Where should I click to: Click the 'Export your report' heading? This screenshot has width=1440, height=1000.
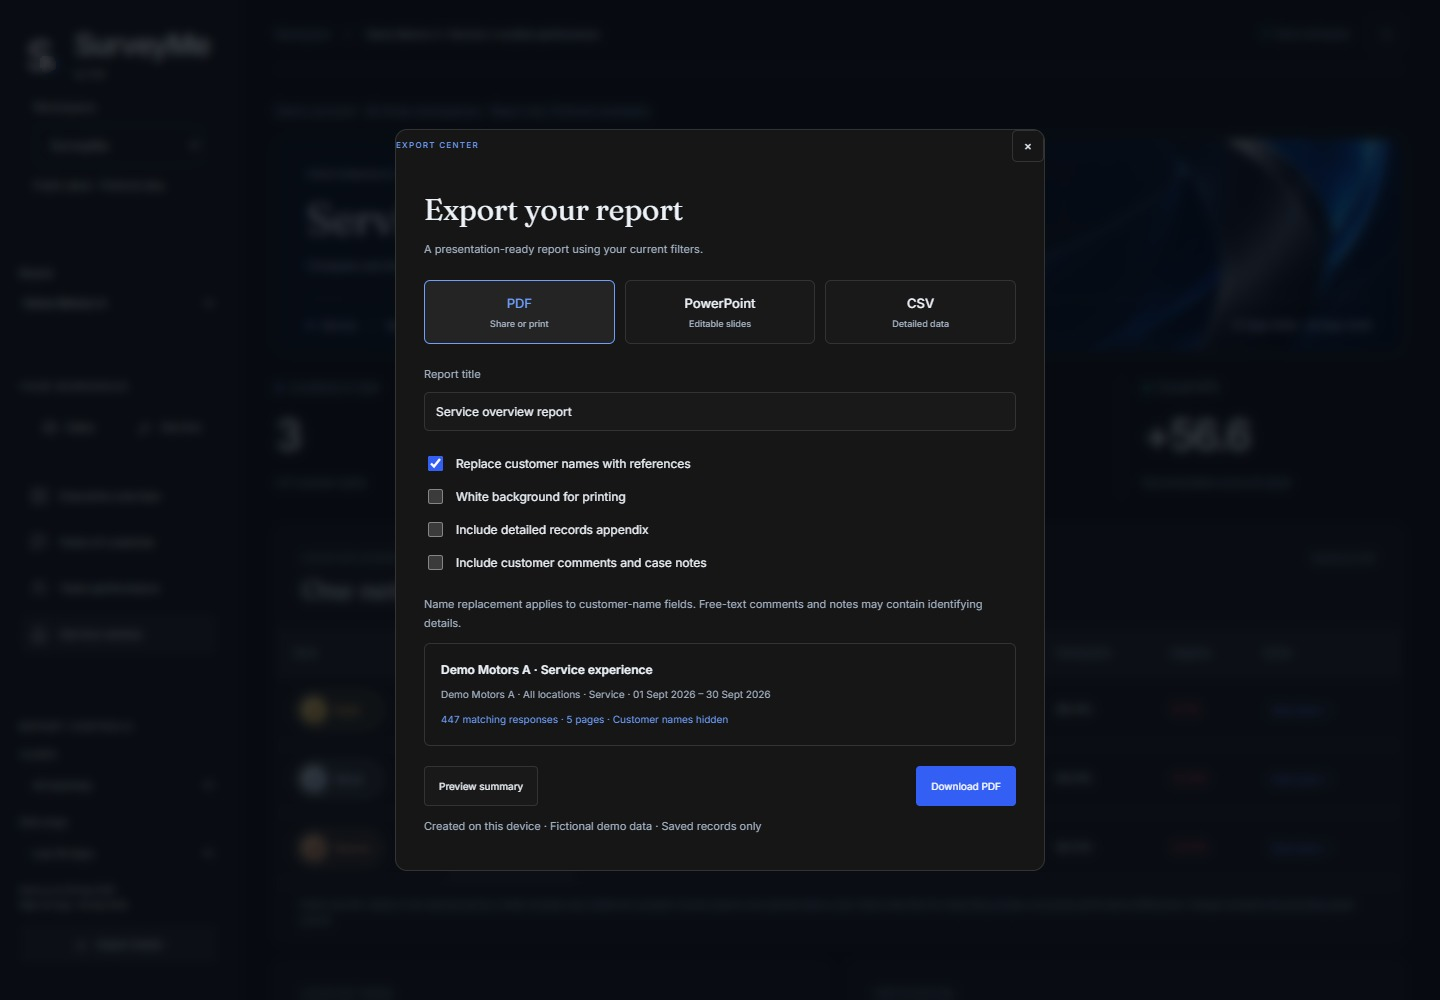553,210
